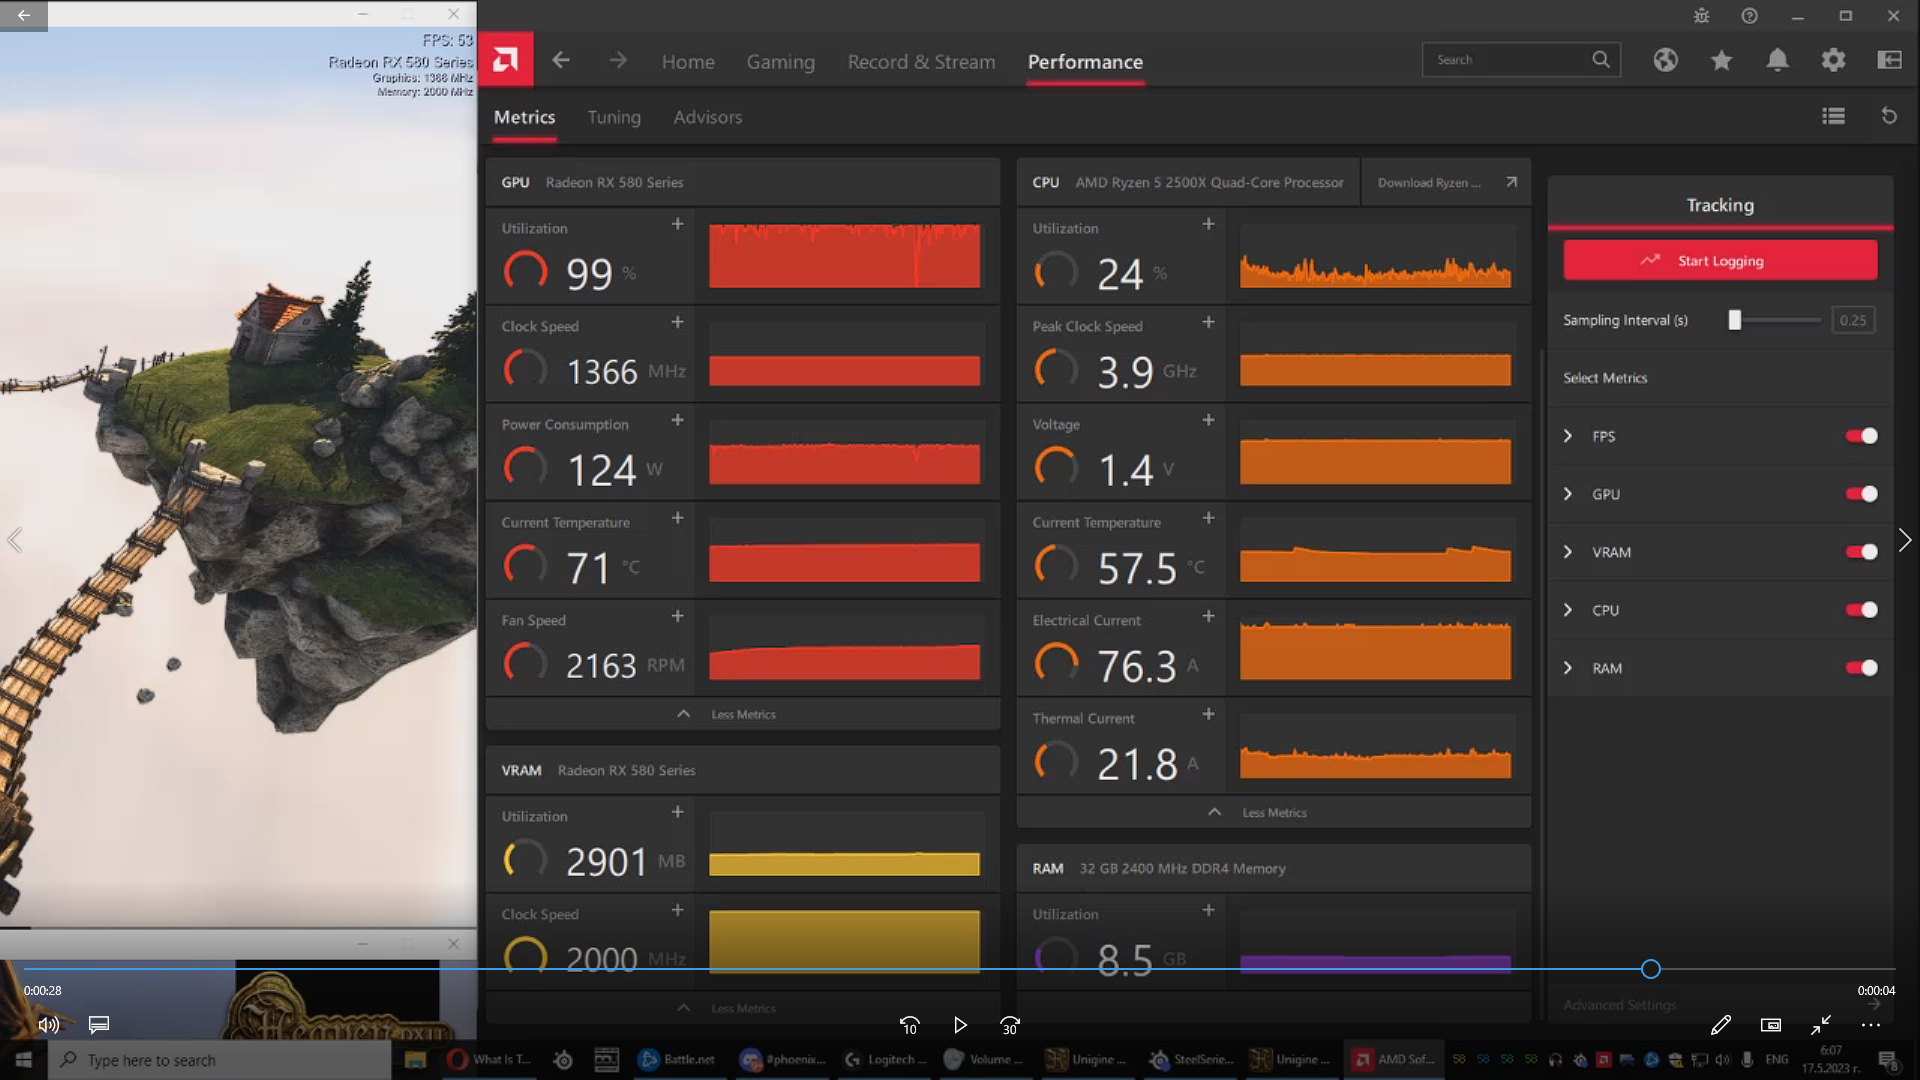1920x1080 pixels.
Task: Click the search magnifier icon
Action: [x=1601, y=59]
